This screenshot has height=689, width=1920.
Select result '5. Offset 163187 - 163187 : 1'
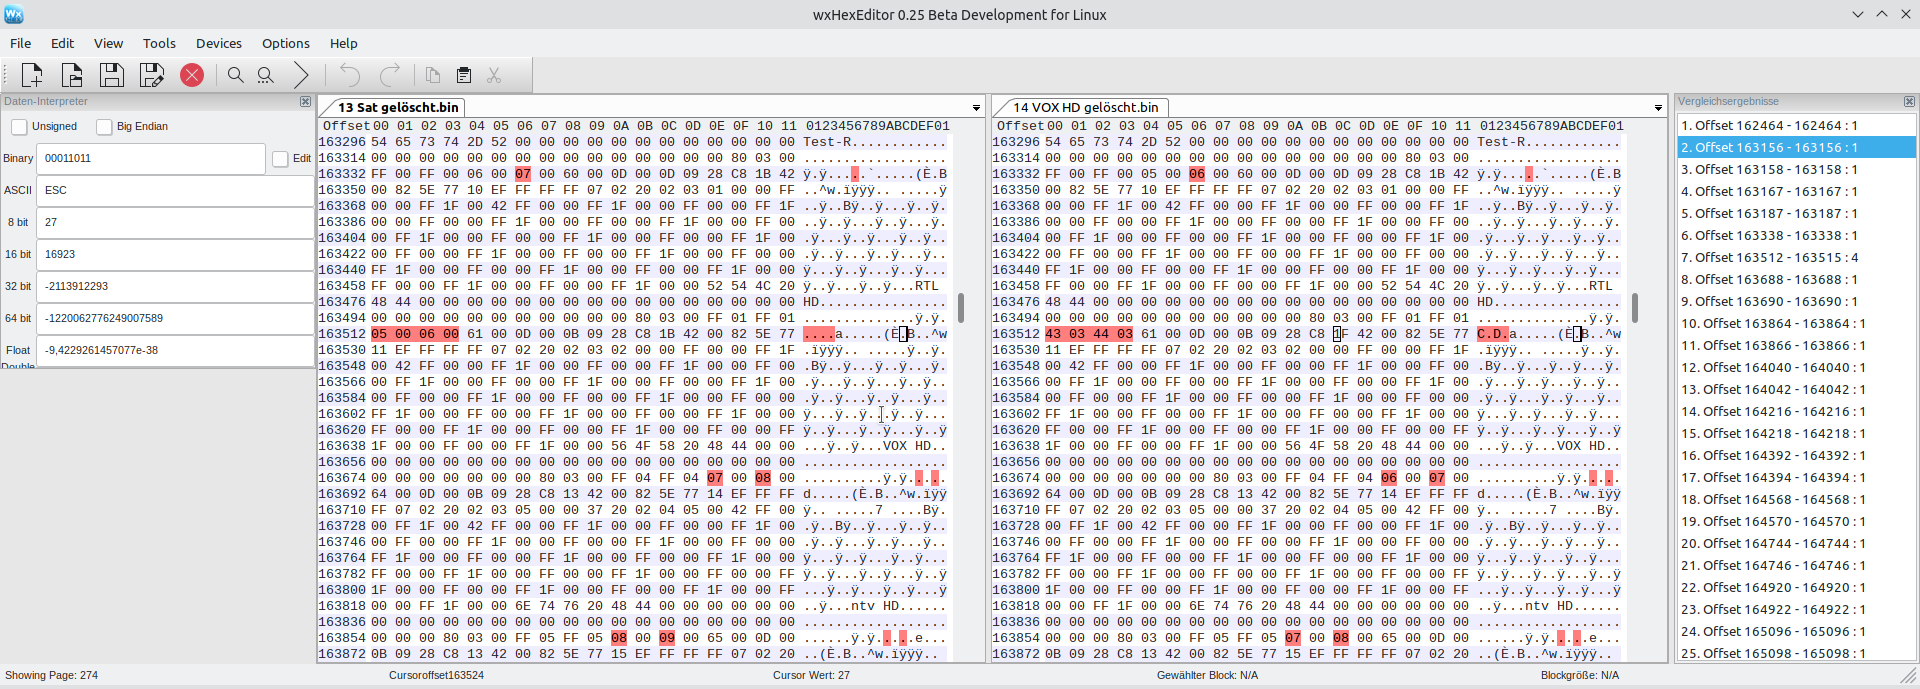click(1796, 213)
